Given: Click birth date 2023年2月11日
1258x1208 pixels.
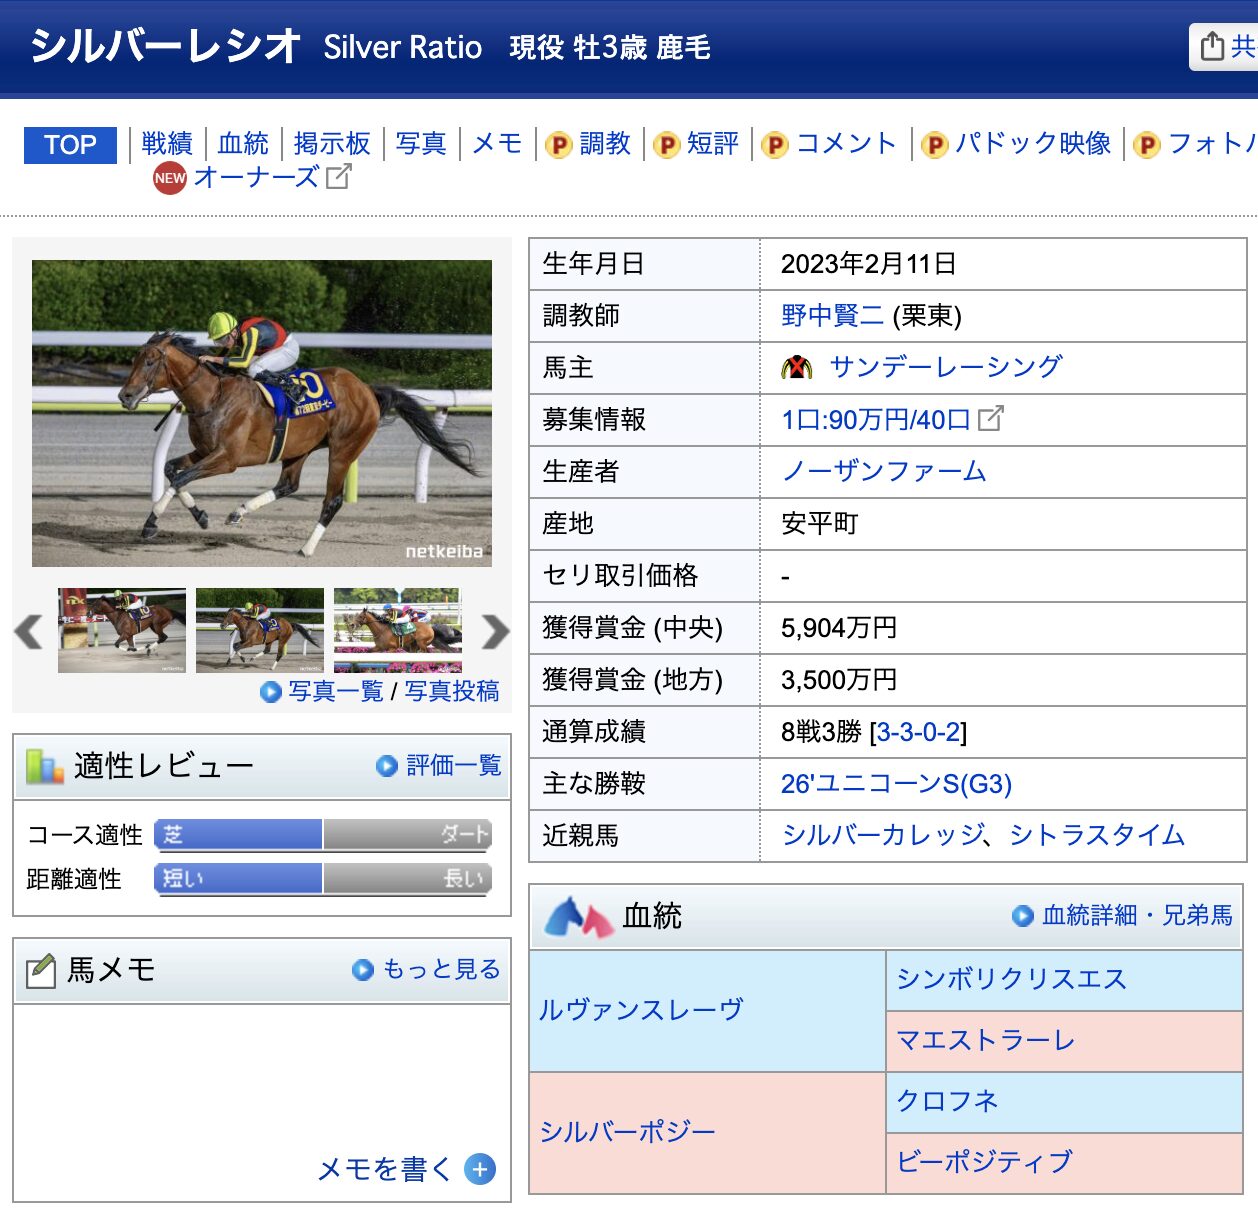Looking at the screenshot, I should [868, 264].
